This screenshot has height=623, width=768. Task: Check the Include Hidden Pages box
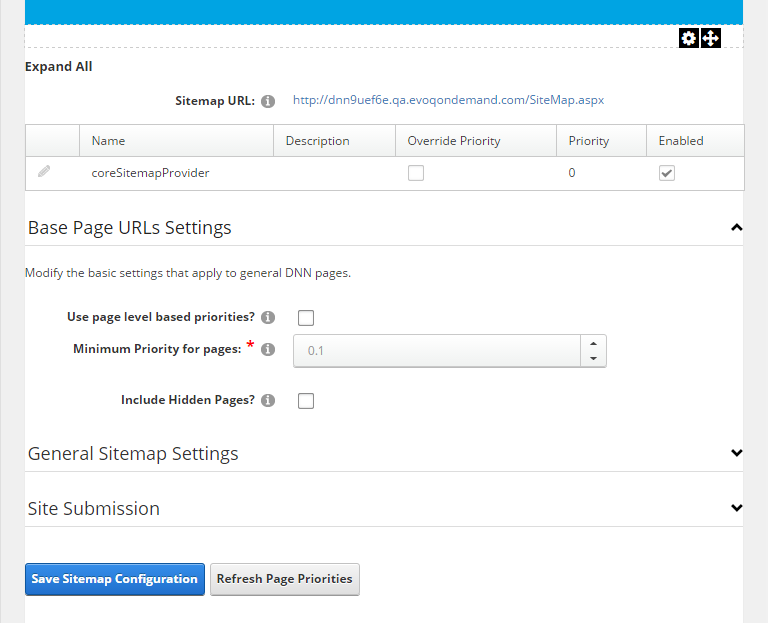click(x=306, y=401)
